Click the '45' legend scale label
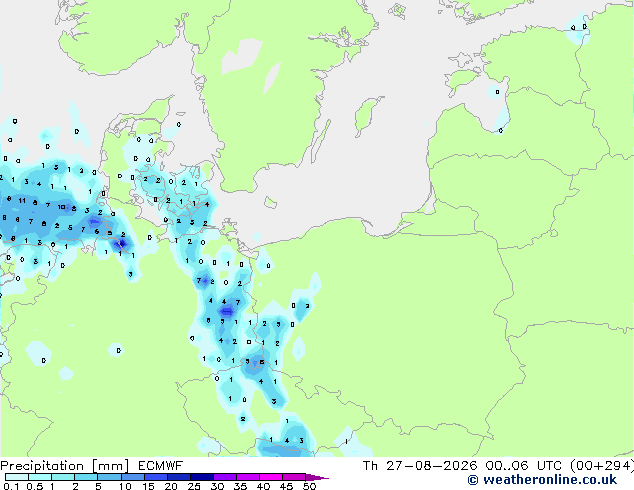The width and height of the screenshot is (634, 490). (x=286, y=486)
